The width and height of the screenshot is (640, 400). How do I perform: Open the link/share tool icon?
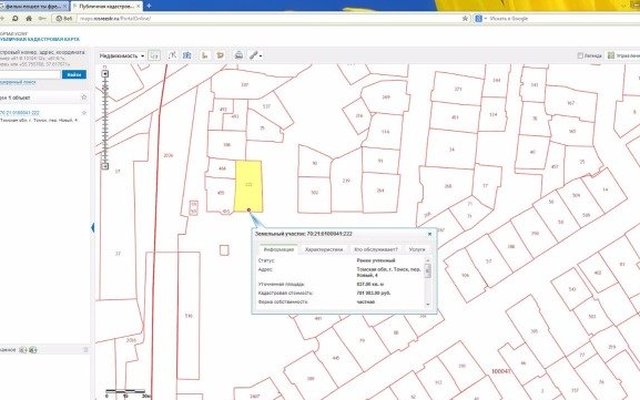coord(253,55)
